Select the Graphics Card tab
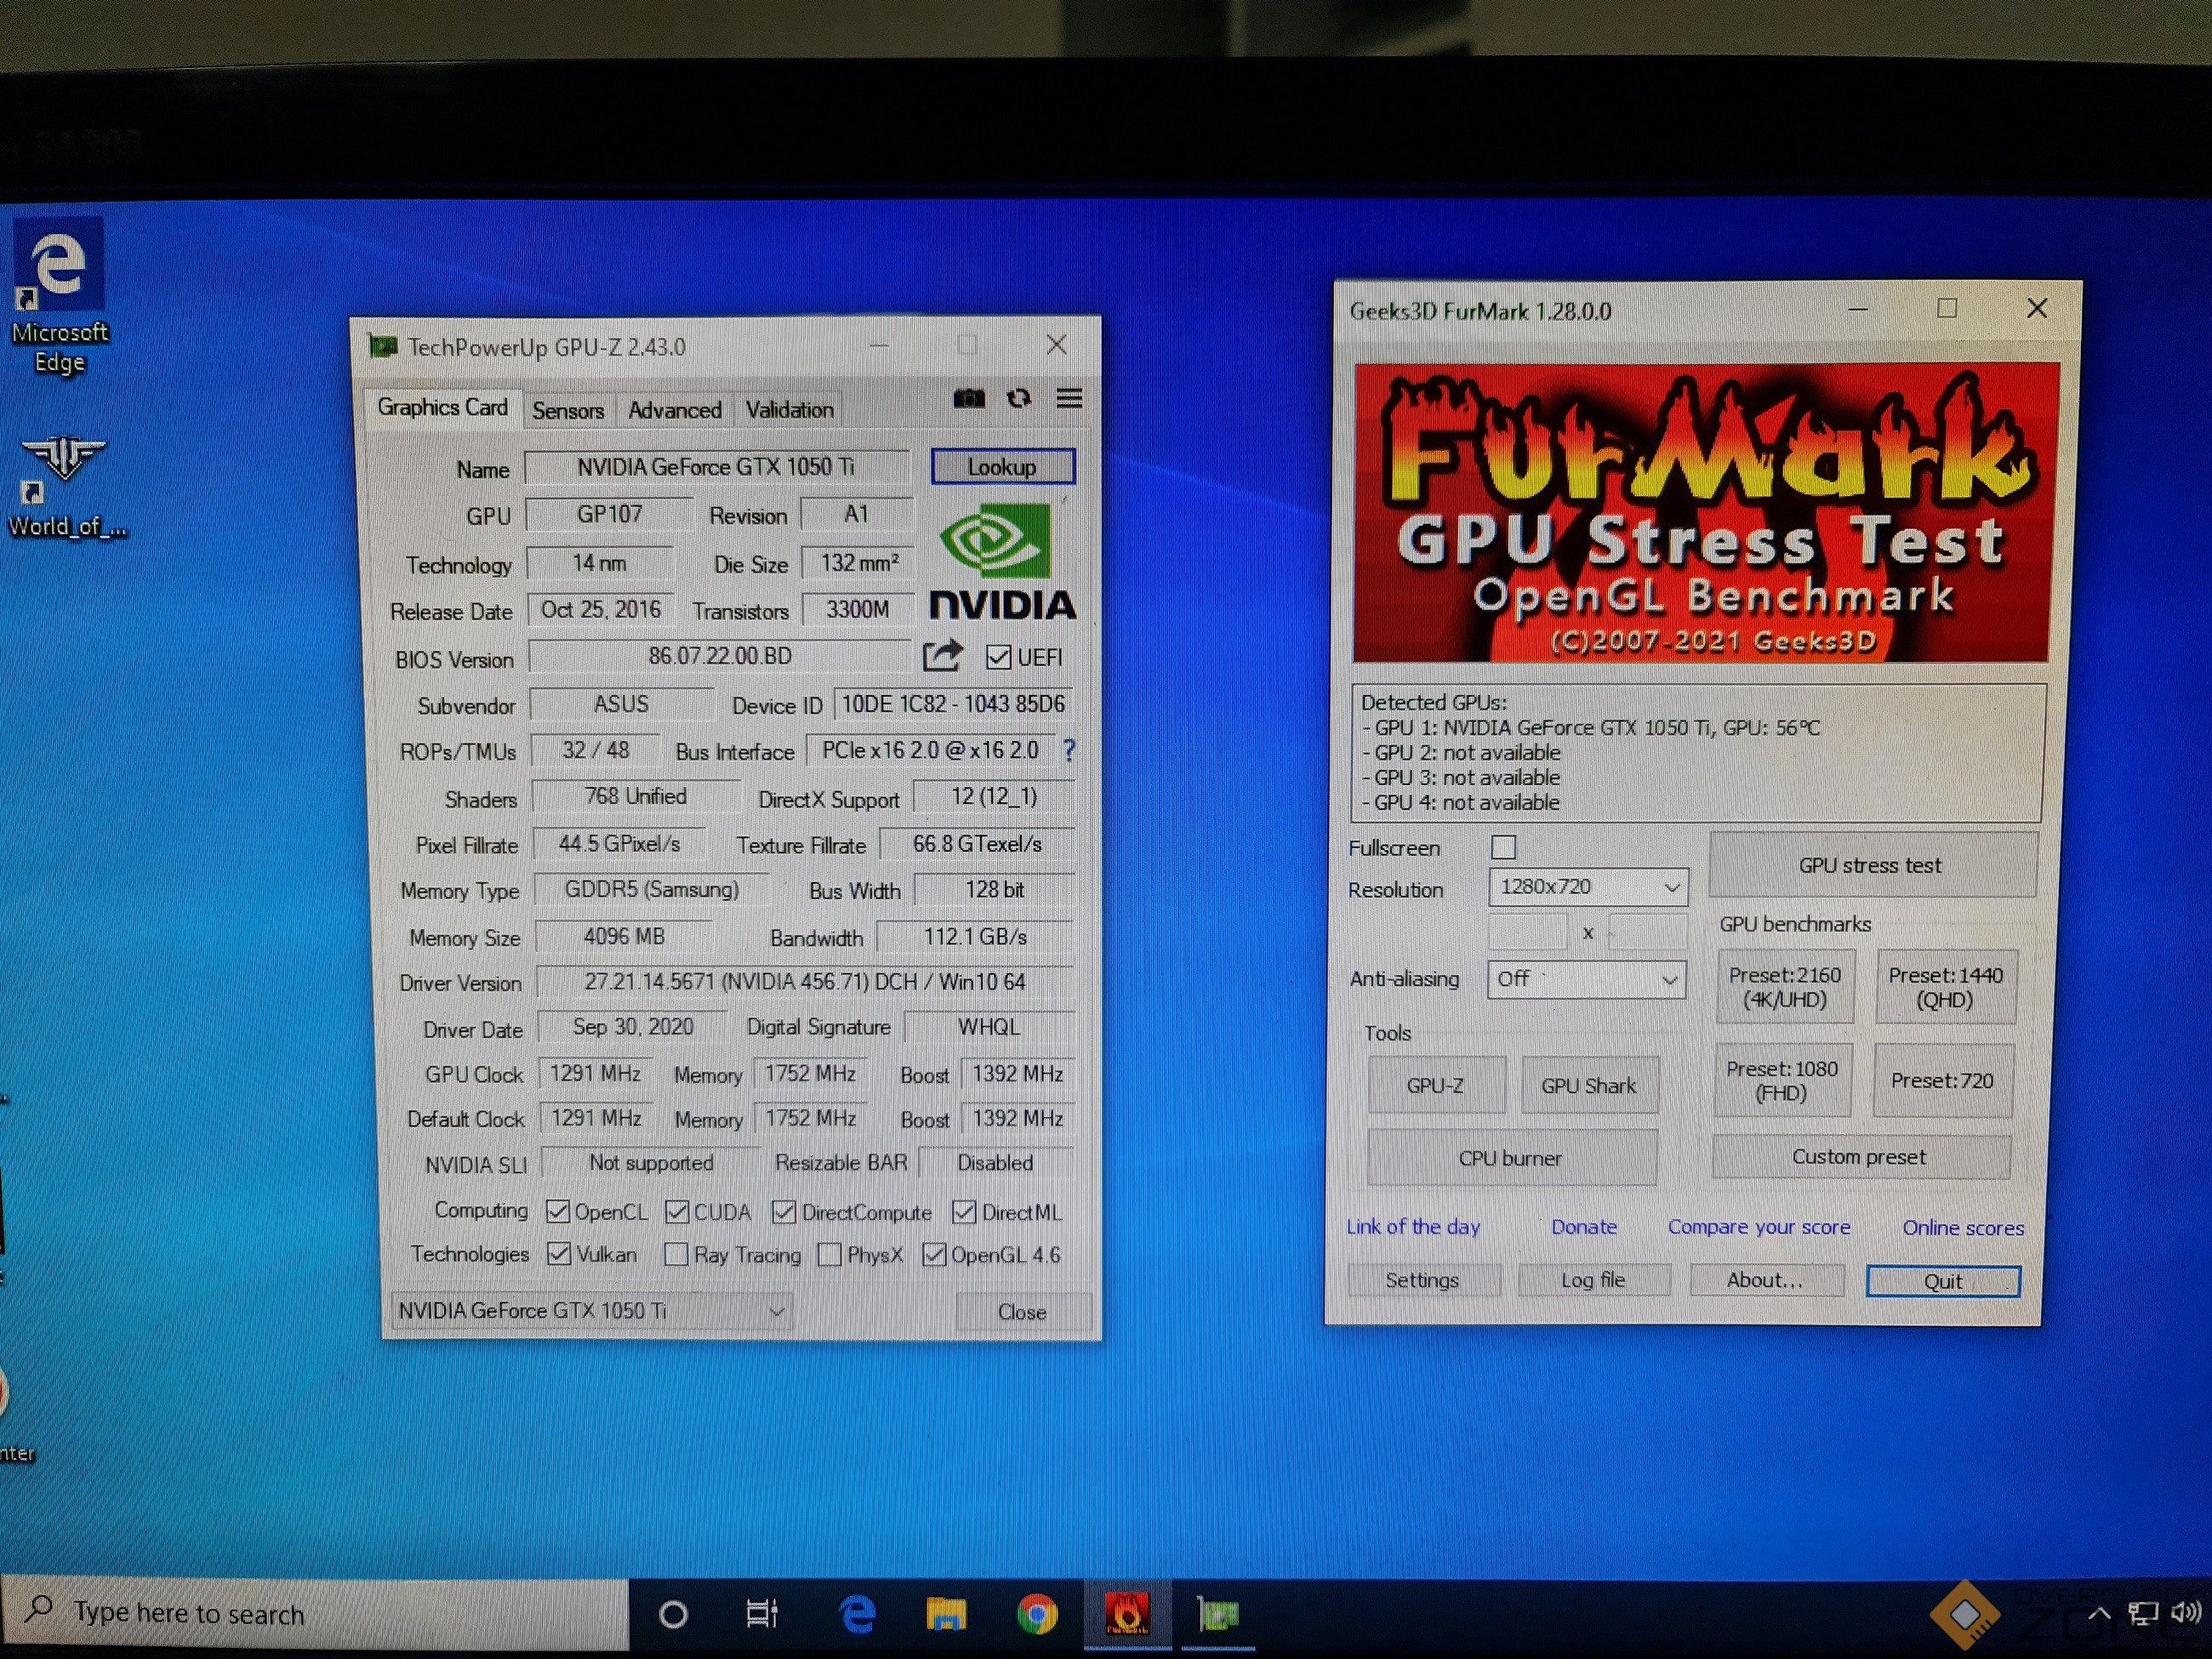This screenshot has width=2212, height=1659. pyautogui.click(x=443, y=408)
